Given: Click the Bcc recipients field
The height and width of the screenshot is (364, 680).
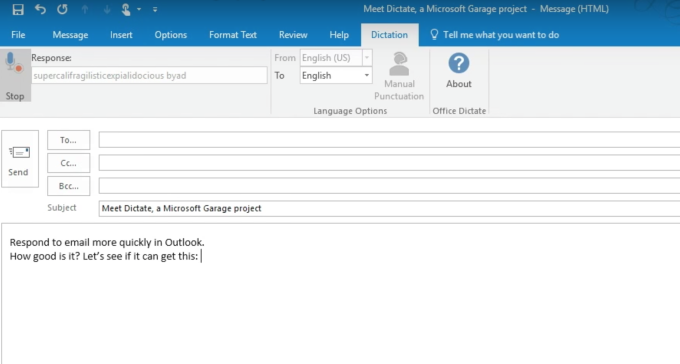Looking at the screenshot, I should (x=389, y=186).
